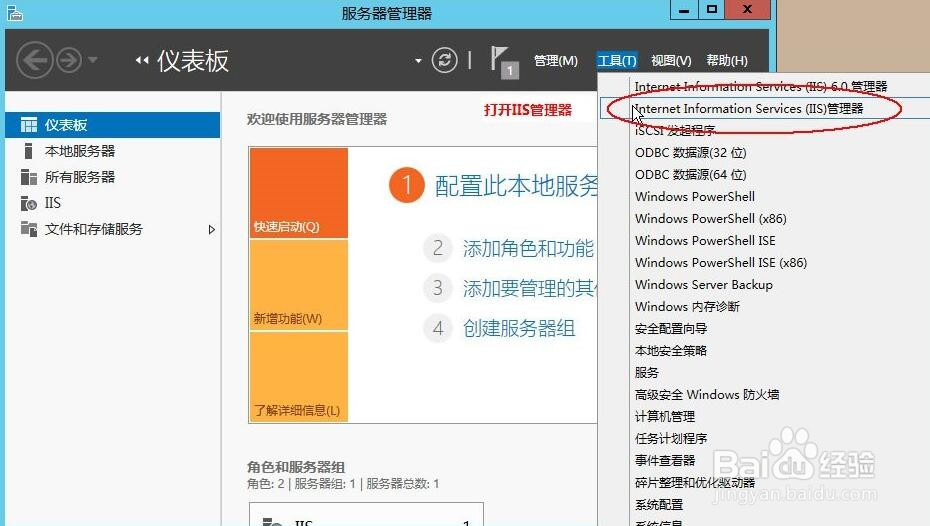Click 添加要管理的其他服务器 link
The image size is (930, 526).
pyautogui.click(x=530, y=288)
